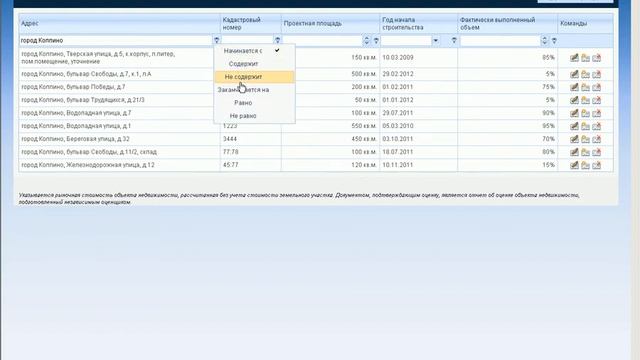Click red-X delete icon for Береговая улица row

(x=596, y=139)
